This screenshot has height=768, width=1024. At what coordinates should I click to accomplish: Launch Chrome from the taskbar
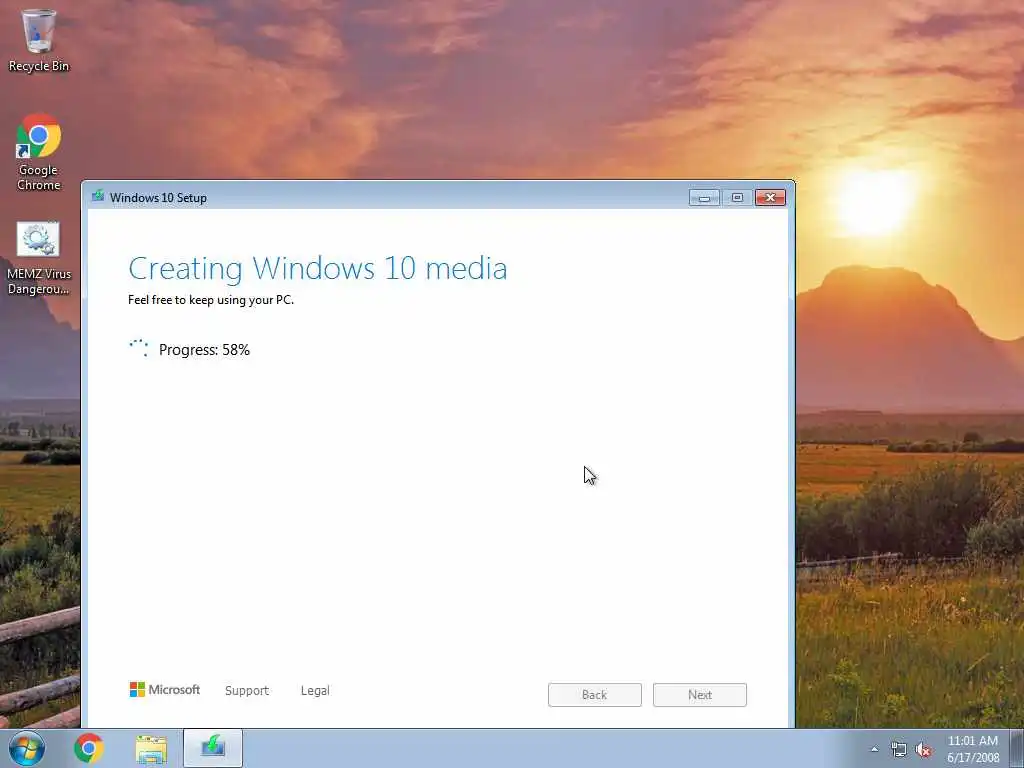(x=89, y=748)
